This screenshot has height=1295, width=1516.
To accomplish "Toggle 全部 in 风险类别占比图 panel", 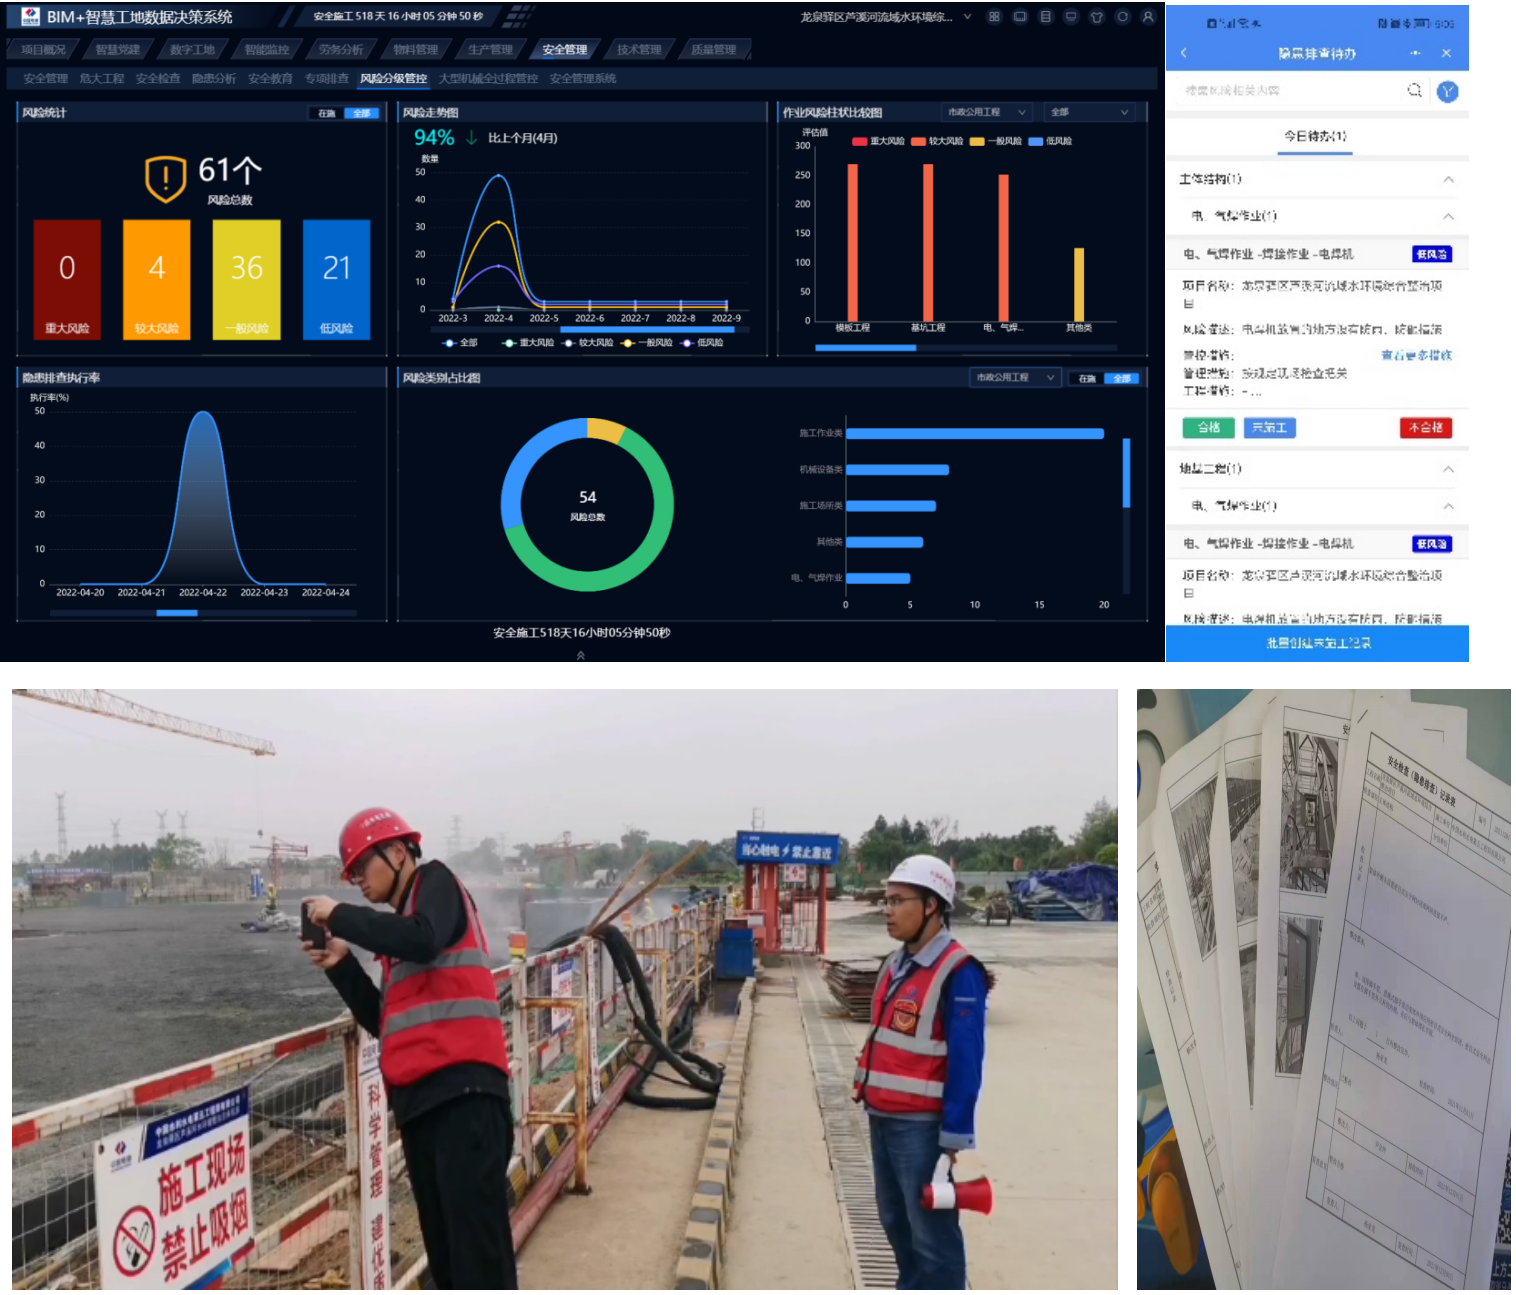I will [1121, 378].
